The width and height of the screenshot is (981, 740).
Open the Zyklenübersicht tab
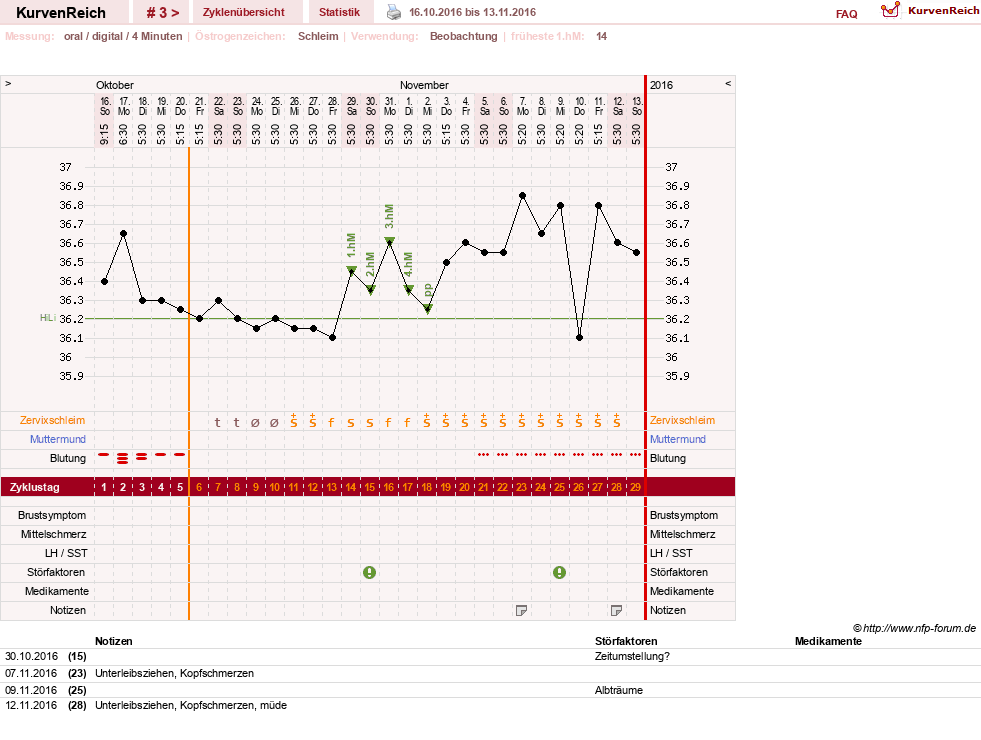click(x=243, y=12)
